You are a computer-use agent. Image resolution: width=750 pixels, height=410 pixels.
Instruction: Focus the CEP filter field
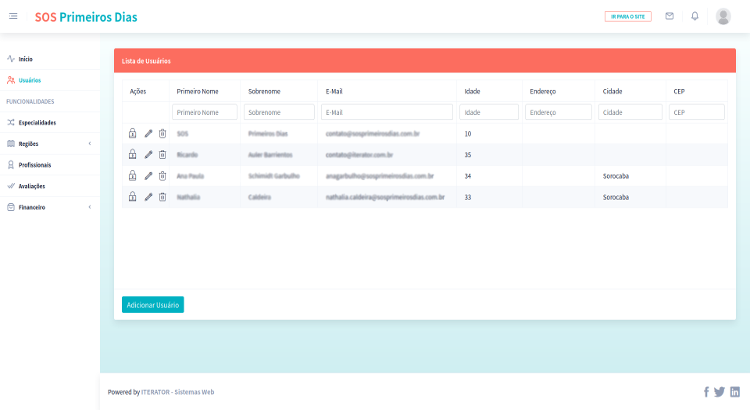(696, 112)
